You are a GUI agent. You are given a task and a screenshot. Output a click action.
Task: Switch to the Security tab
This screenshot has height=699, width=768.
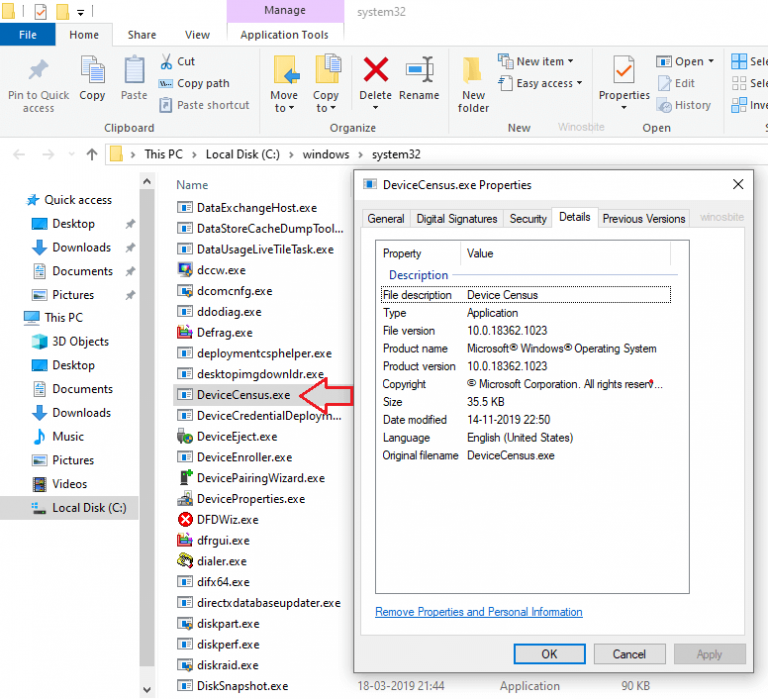528,219
